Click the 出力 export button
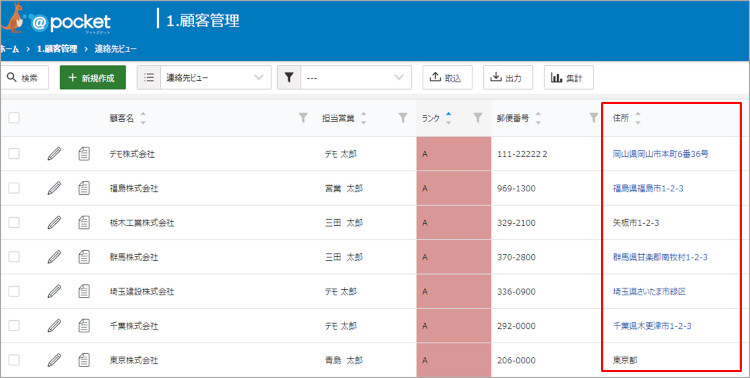This screenshot has height=378, width=750. pos(508,78)
